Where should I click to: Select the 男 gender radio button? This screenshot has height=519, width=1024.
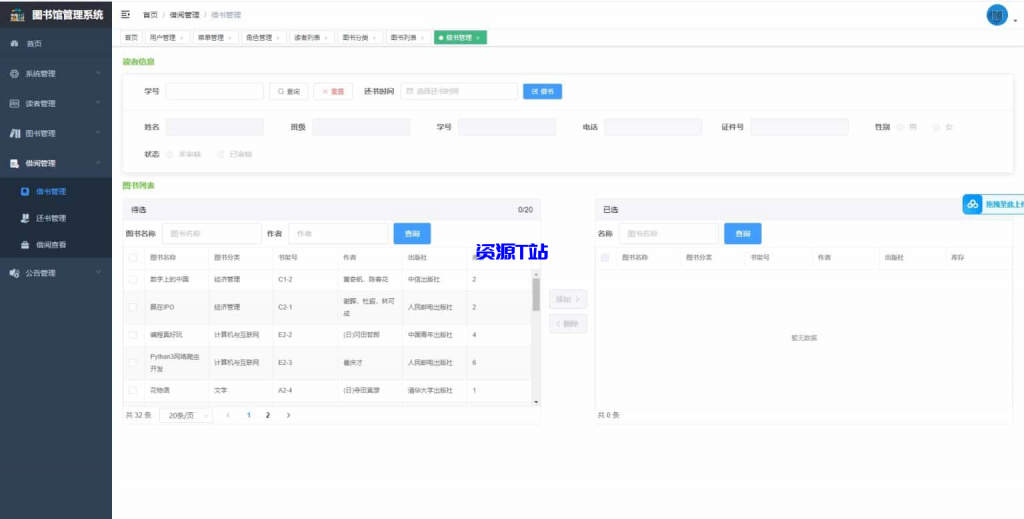pyautogui.click(x=900, y=127)
